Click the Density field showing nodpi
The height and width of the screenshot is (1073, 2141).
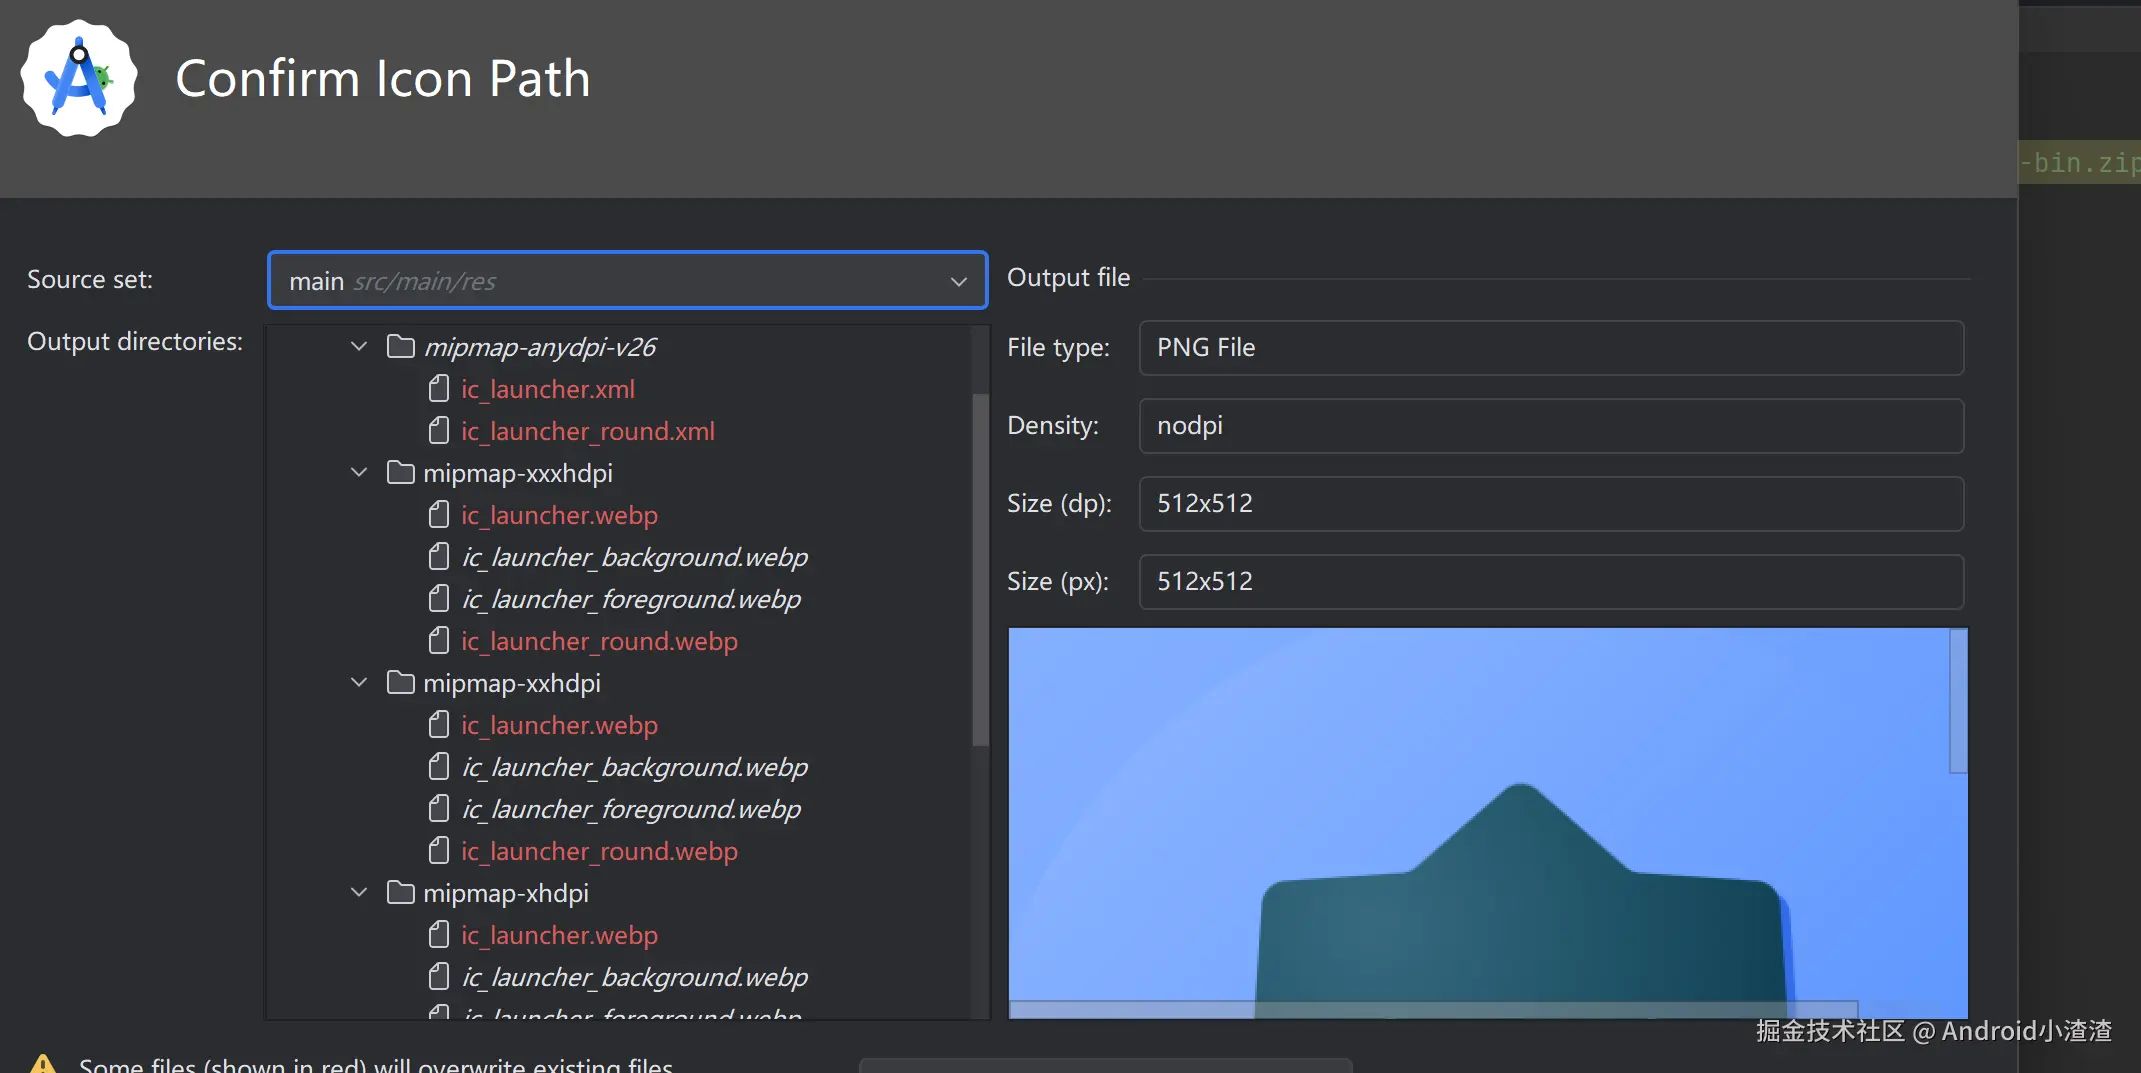[x=1551, y=425]
